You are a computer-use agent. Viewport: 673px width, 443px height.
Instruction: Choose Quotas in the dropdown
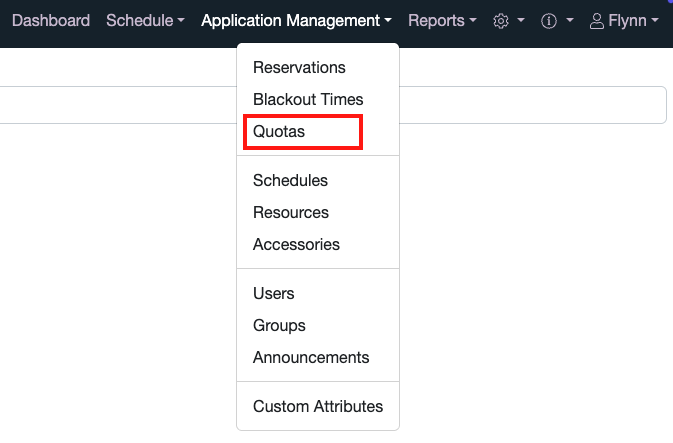click(318, 131)
